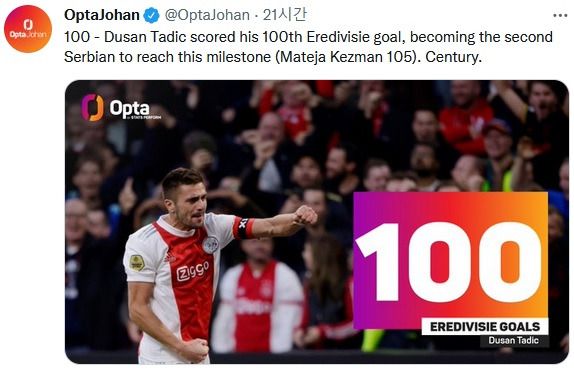Open the OptaJohan display name link
Screen dimensions: 574x373
tap(102, 15)
